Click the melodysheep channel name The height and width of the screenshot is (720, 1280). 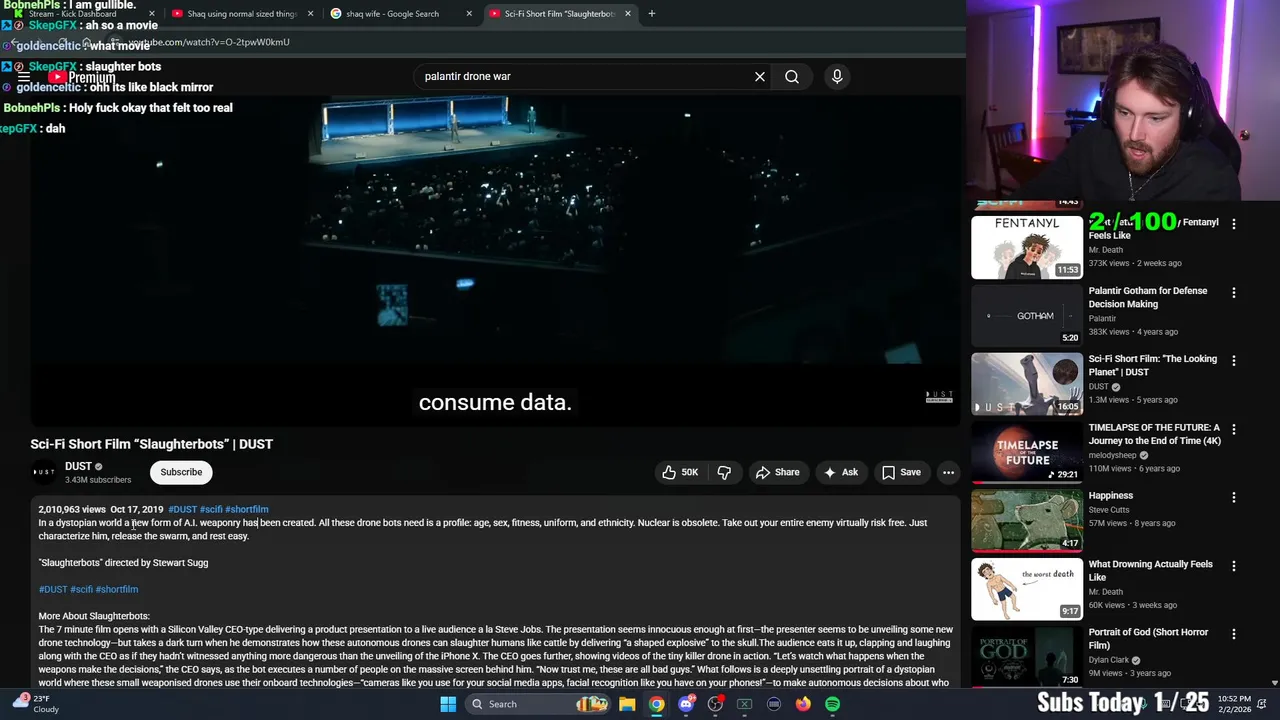pyautogui.click(x=1114, y=455)
